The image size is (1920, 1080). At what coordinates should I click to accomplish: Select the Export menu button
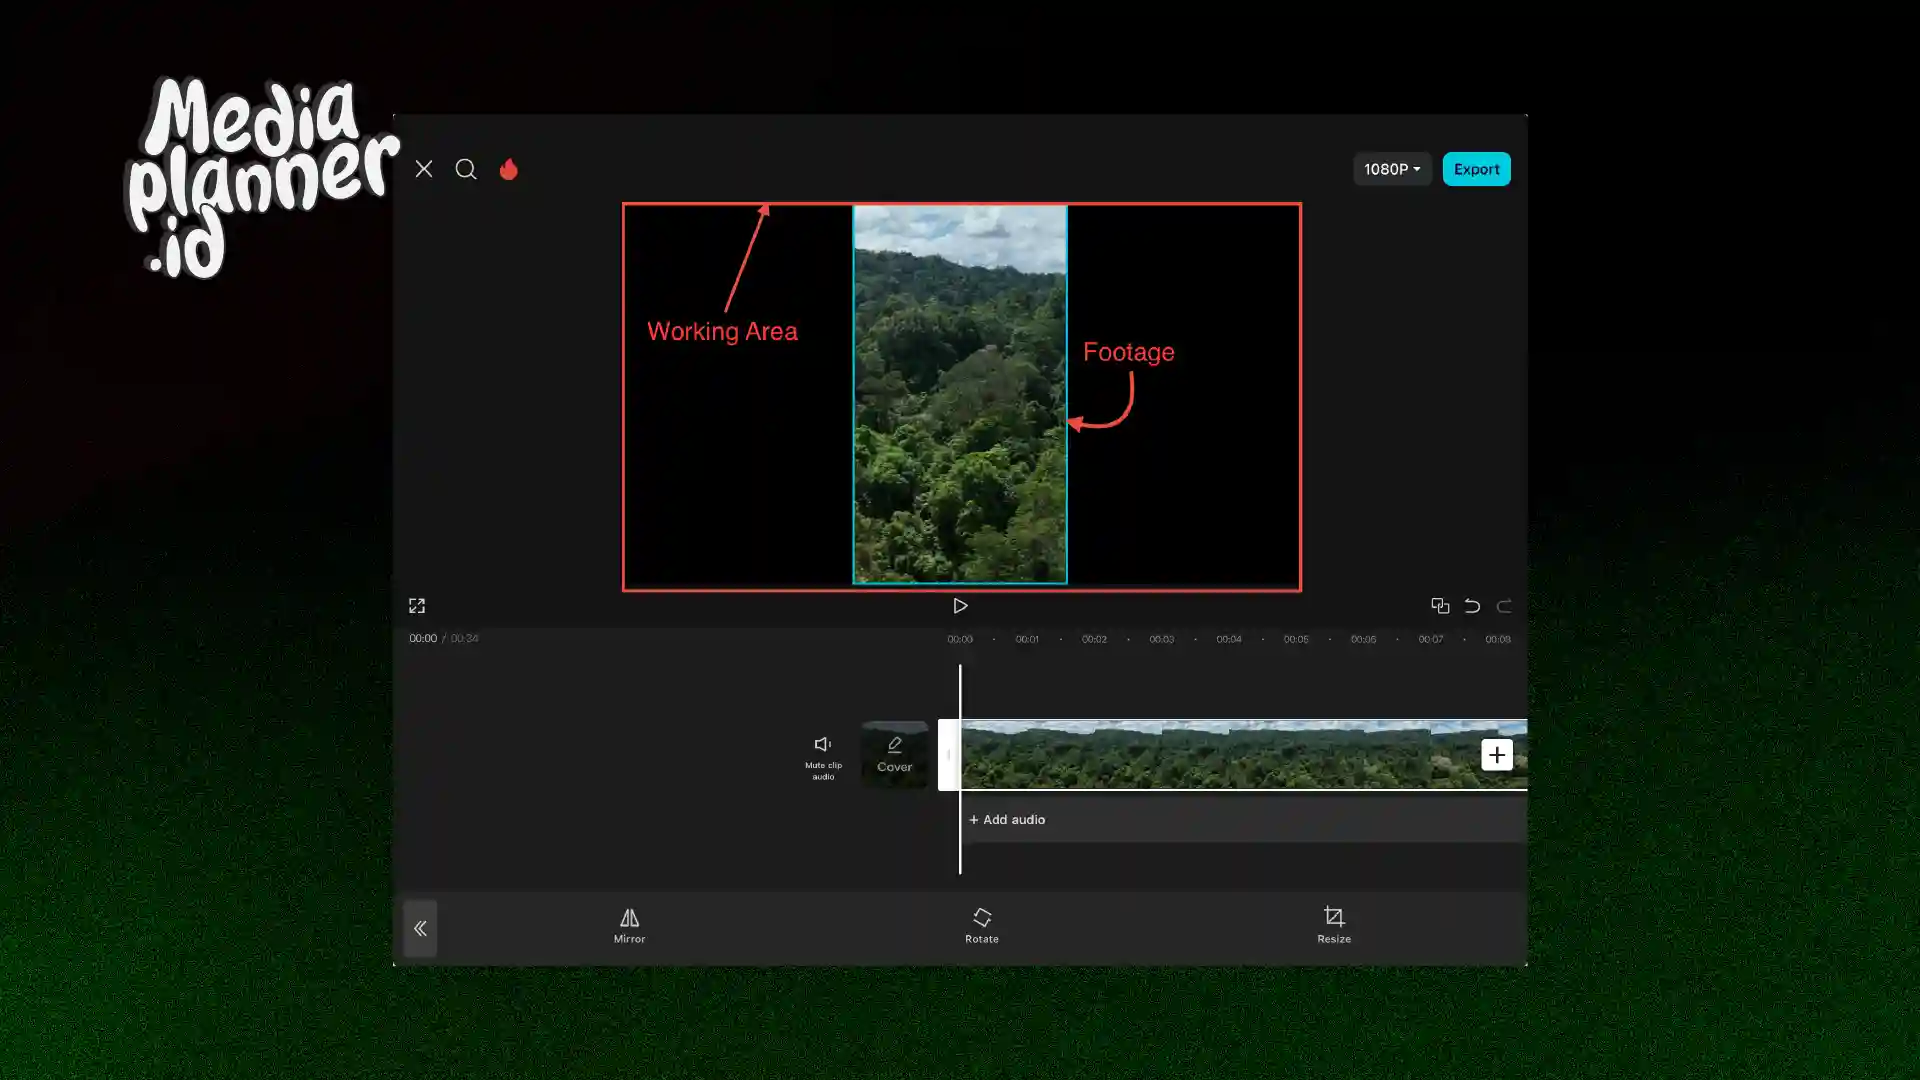pos(1476,169)
